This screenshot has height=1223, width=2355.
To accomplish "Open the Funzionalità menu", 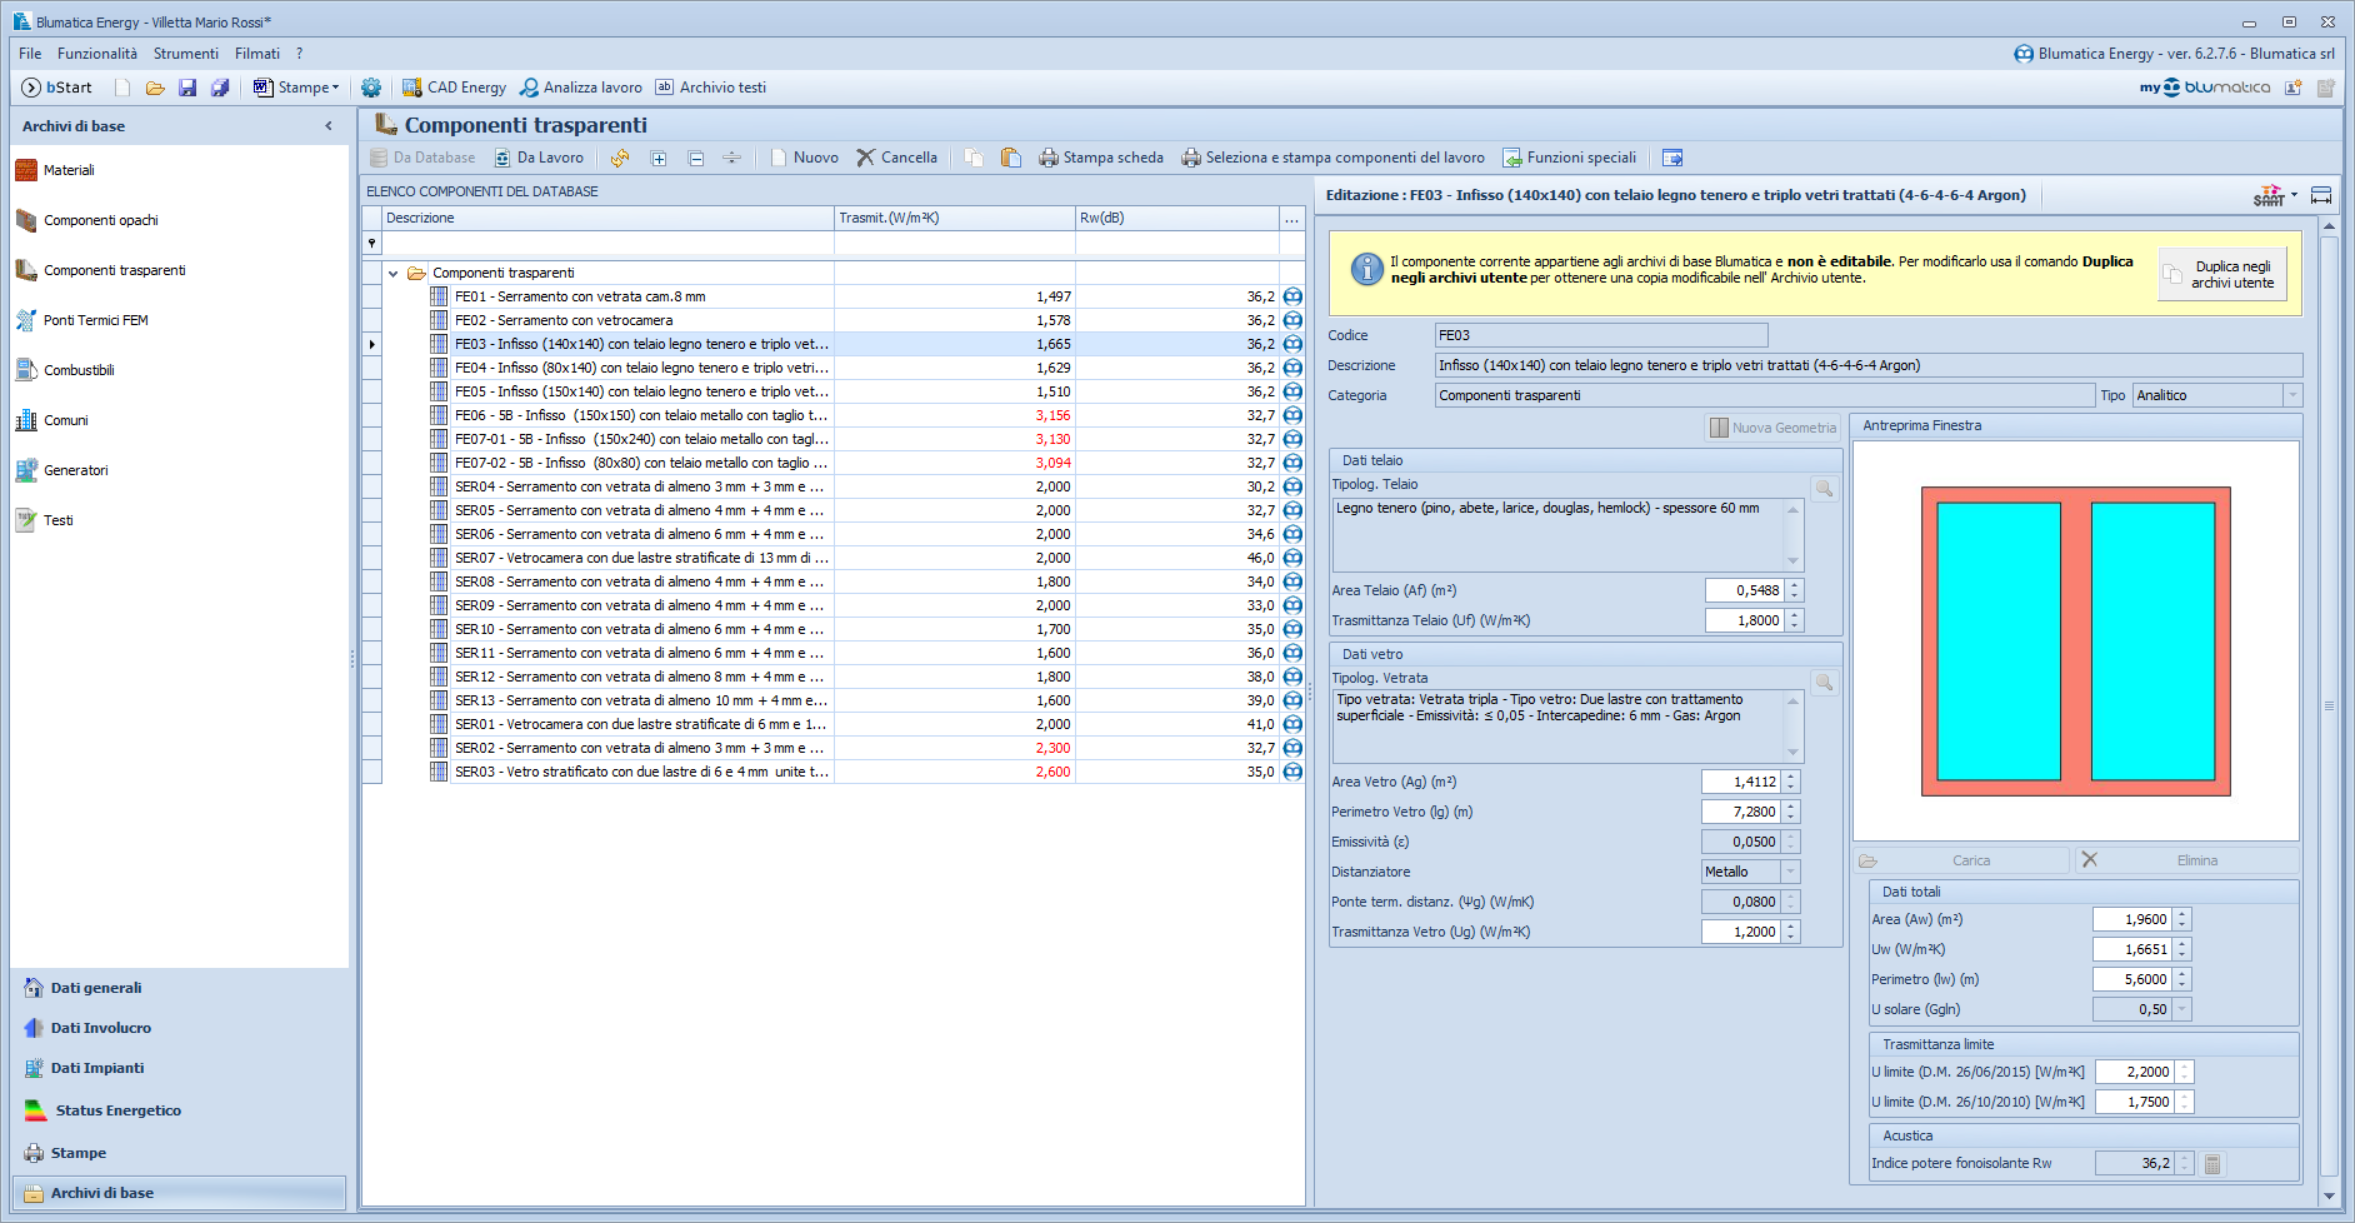I will tap(97, 54).
